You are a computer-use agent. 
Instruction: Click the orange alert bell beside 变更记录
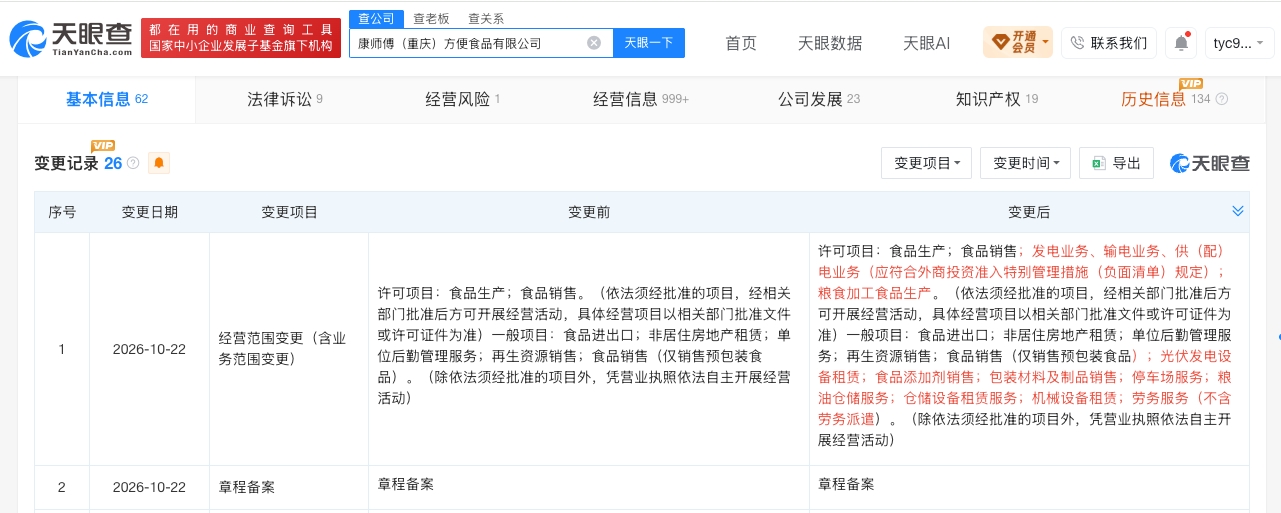[158, 163]
